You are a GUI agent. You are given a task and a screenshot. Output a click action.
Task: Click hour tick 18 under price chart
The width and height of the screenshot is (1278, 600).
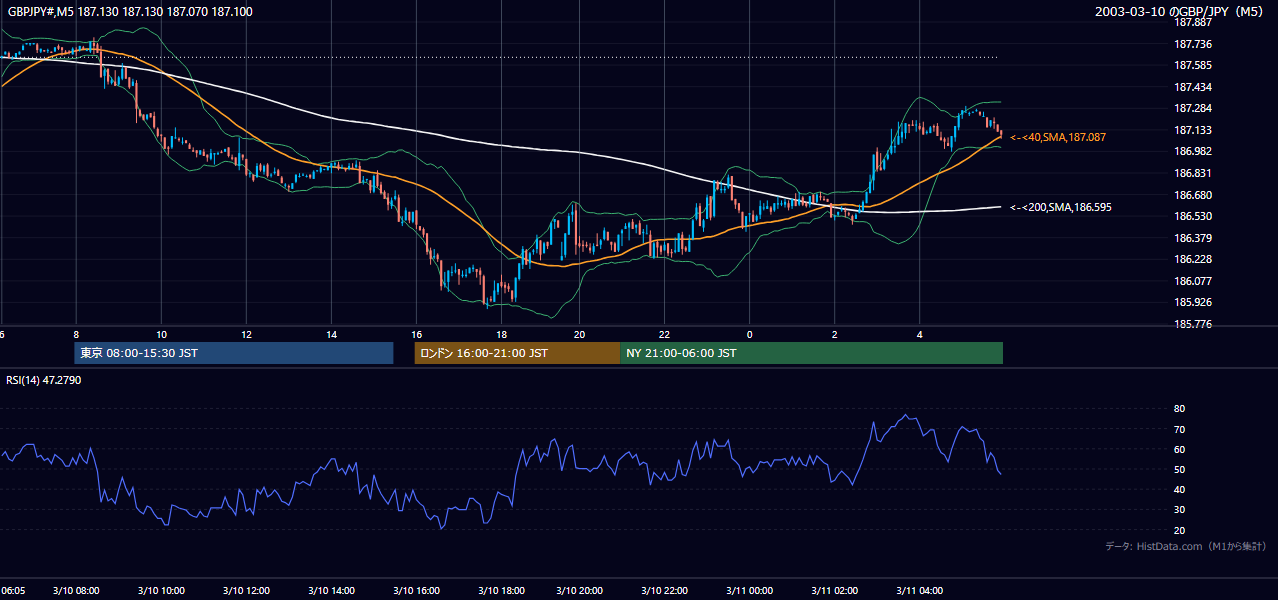[x=502, y=334]
